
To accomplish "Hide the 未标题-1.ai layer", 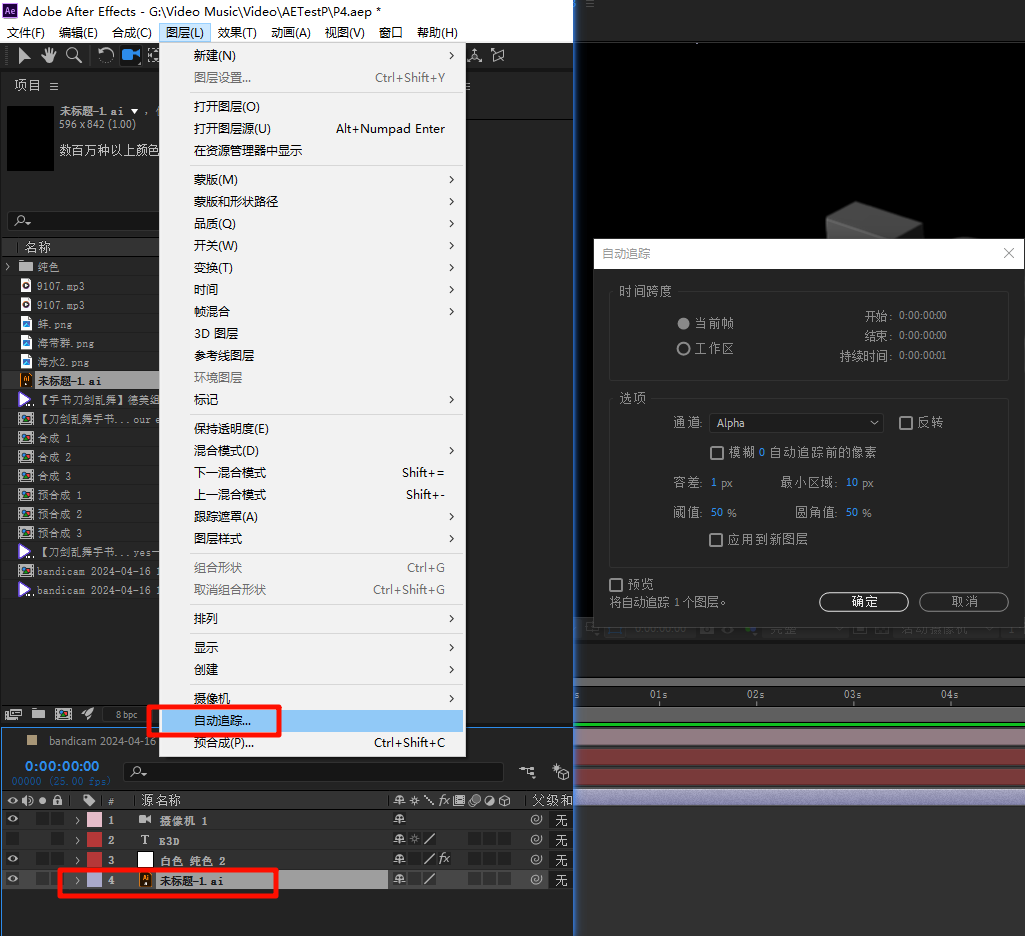I will [12, 879].
